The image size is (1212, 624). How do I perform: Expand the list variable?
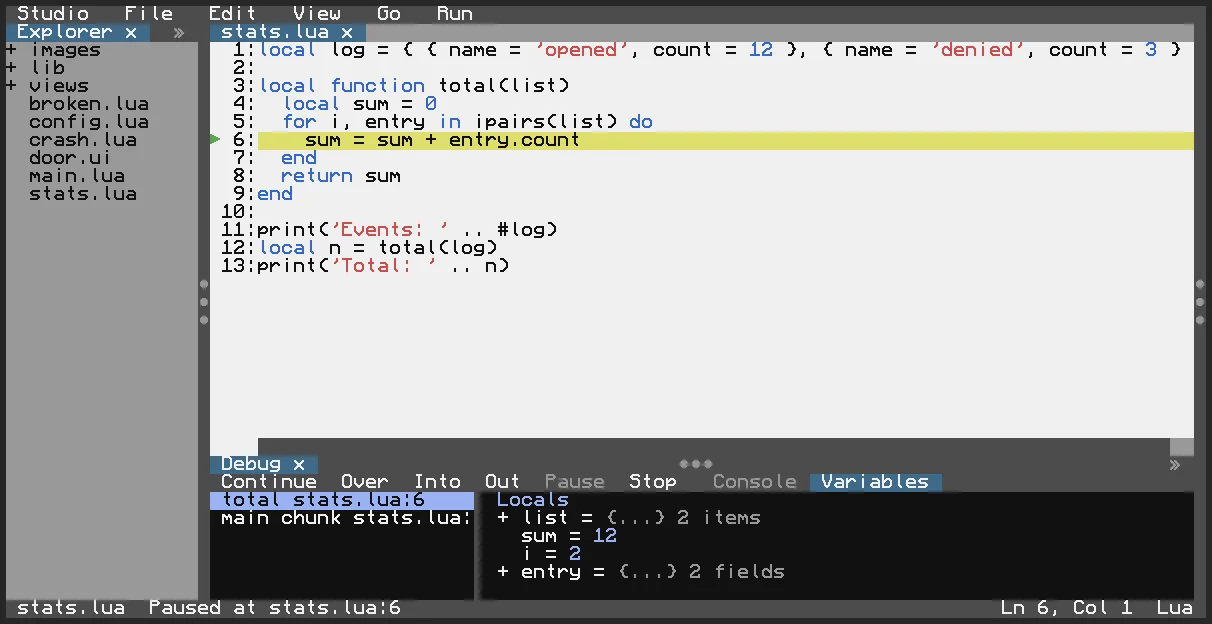point(503,518)
